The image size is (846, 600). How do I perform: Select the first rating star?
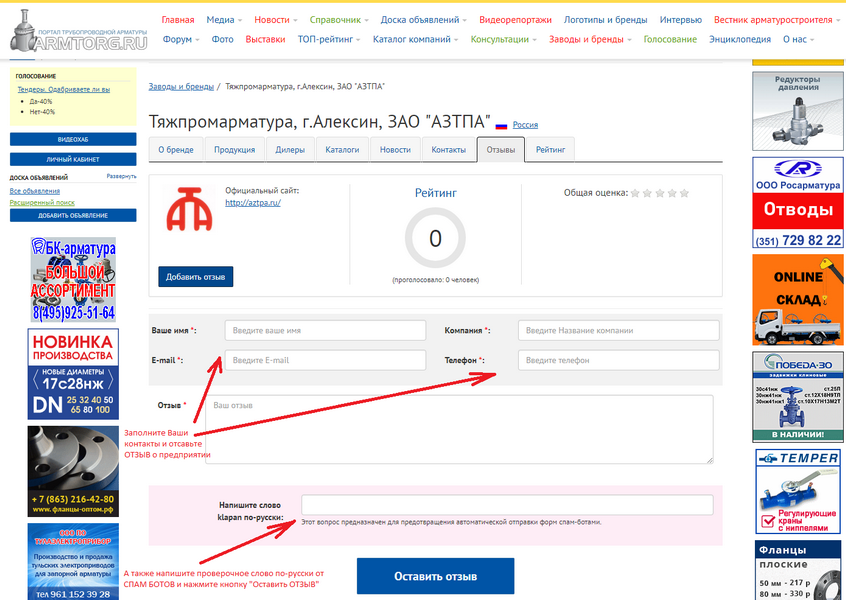click(635, 193)
